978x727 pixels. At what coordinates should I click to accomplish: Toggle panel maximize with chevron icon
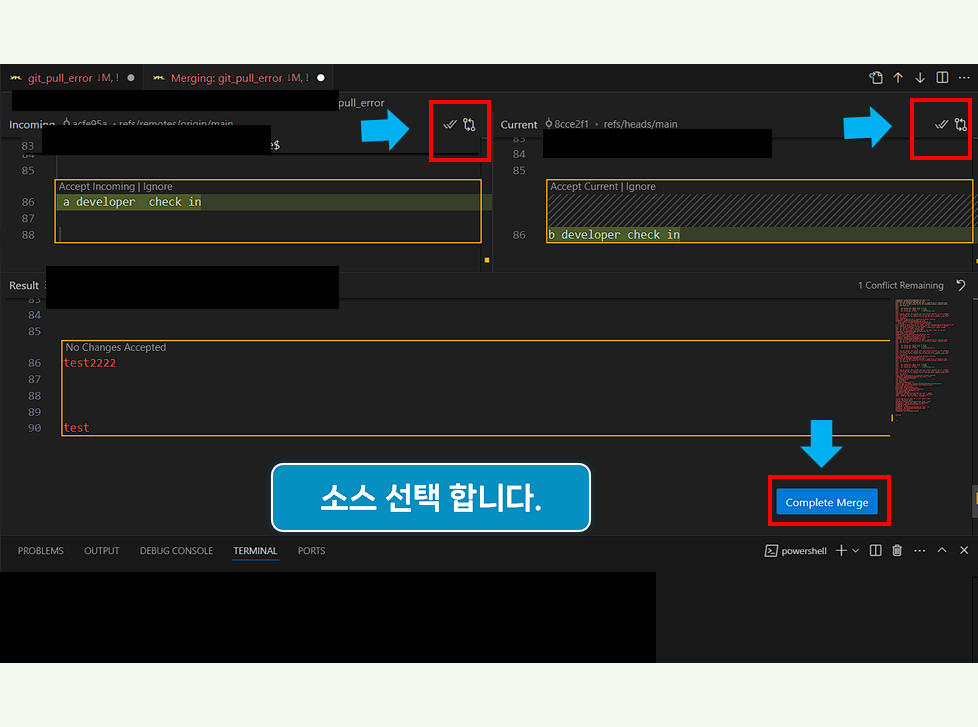941,550
